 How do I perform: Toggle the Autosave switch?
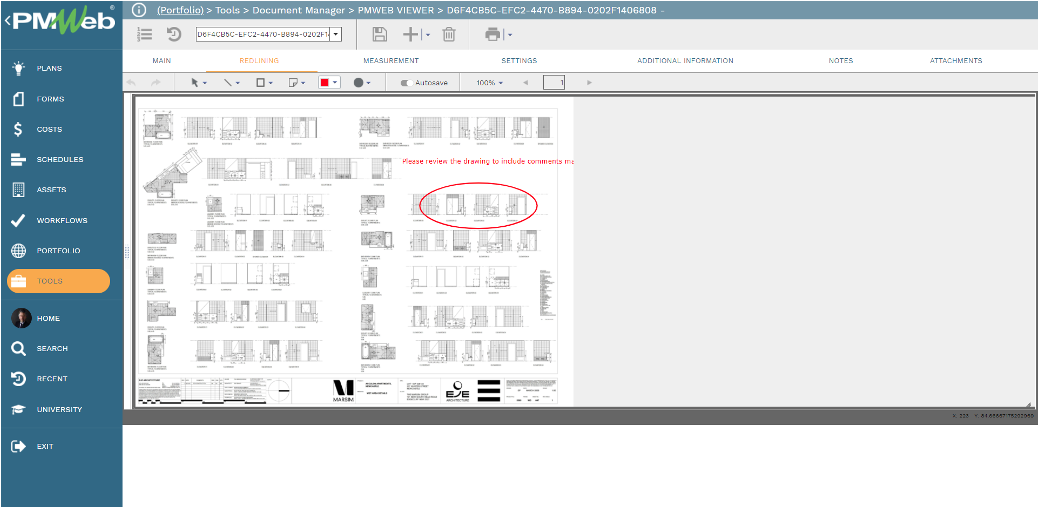[405, 83]
